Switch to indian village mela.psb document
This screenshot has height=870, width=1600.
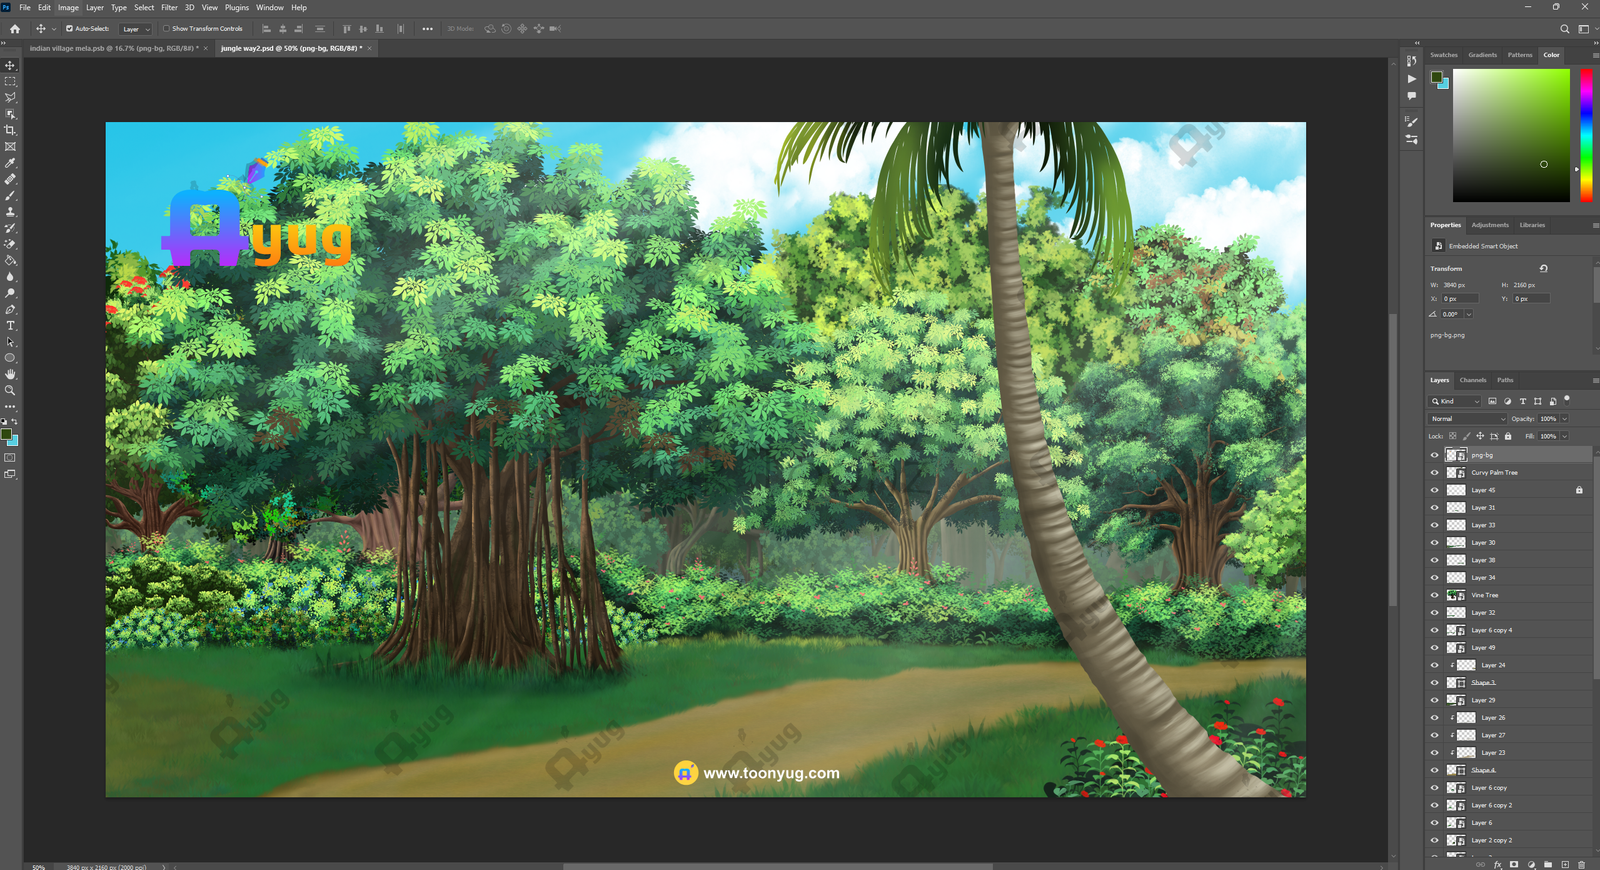[112, 48]
